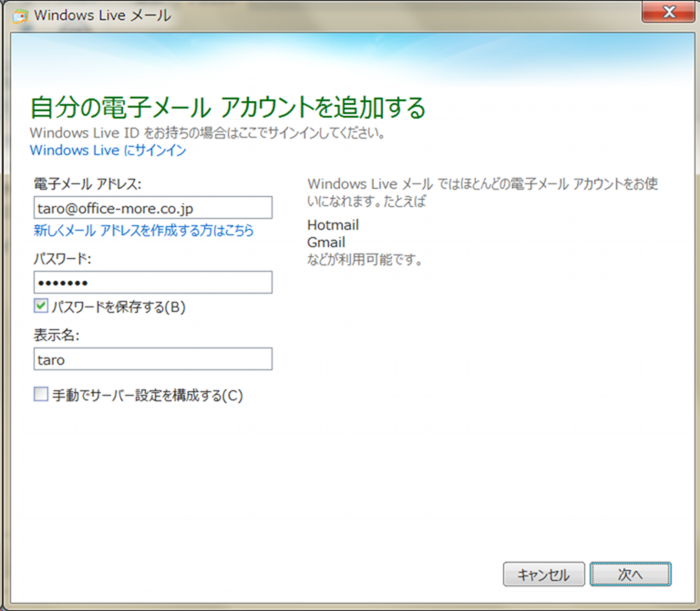The width and height of the screenshot is (700, 611).
Task: Focus the パスワード input field
Action: coord(153,283)
